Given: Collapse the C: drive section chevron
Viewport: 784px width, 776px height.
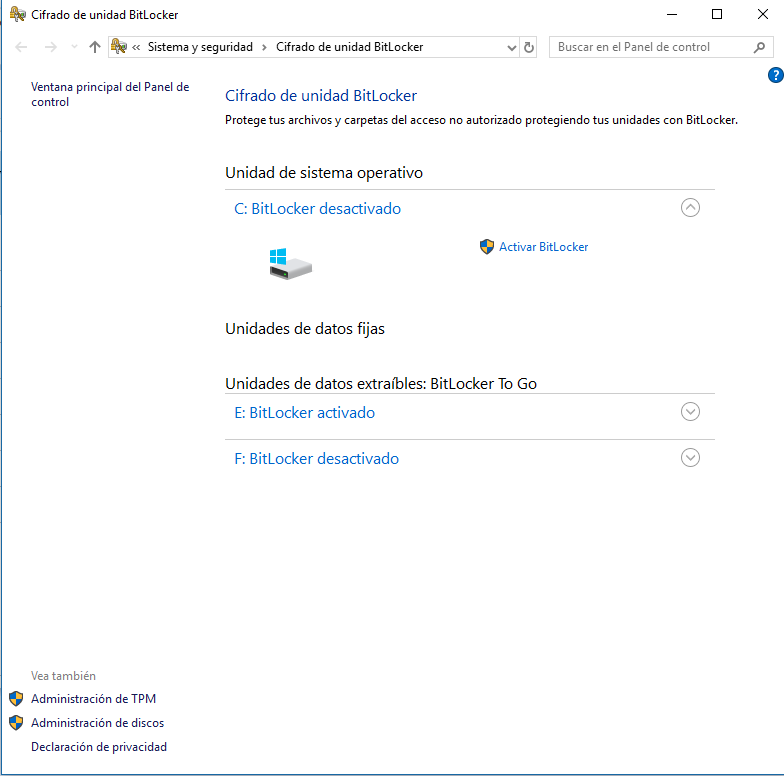Looking at the screenshot, I should tap(690, 208).
